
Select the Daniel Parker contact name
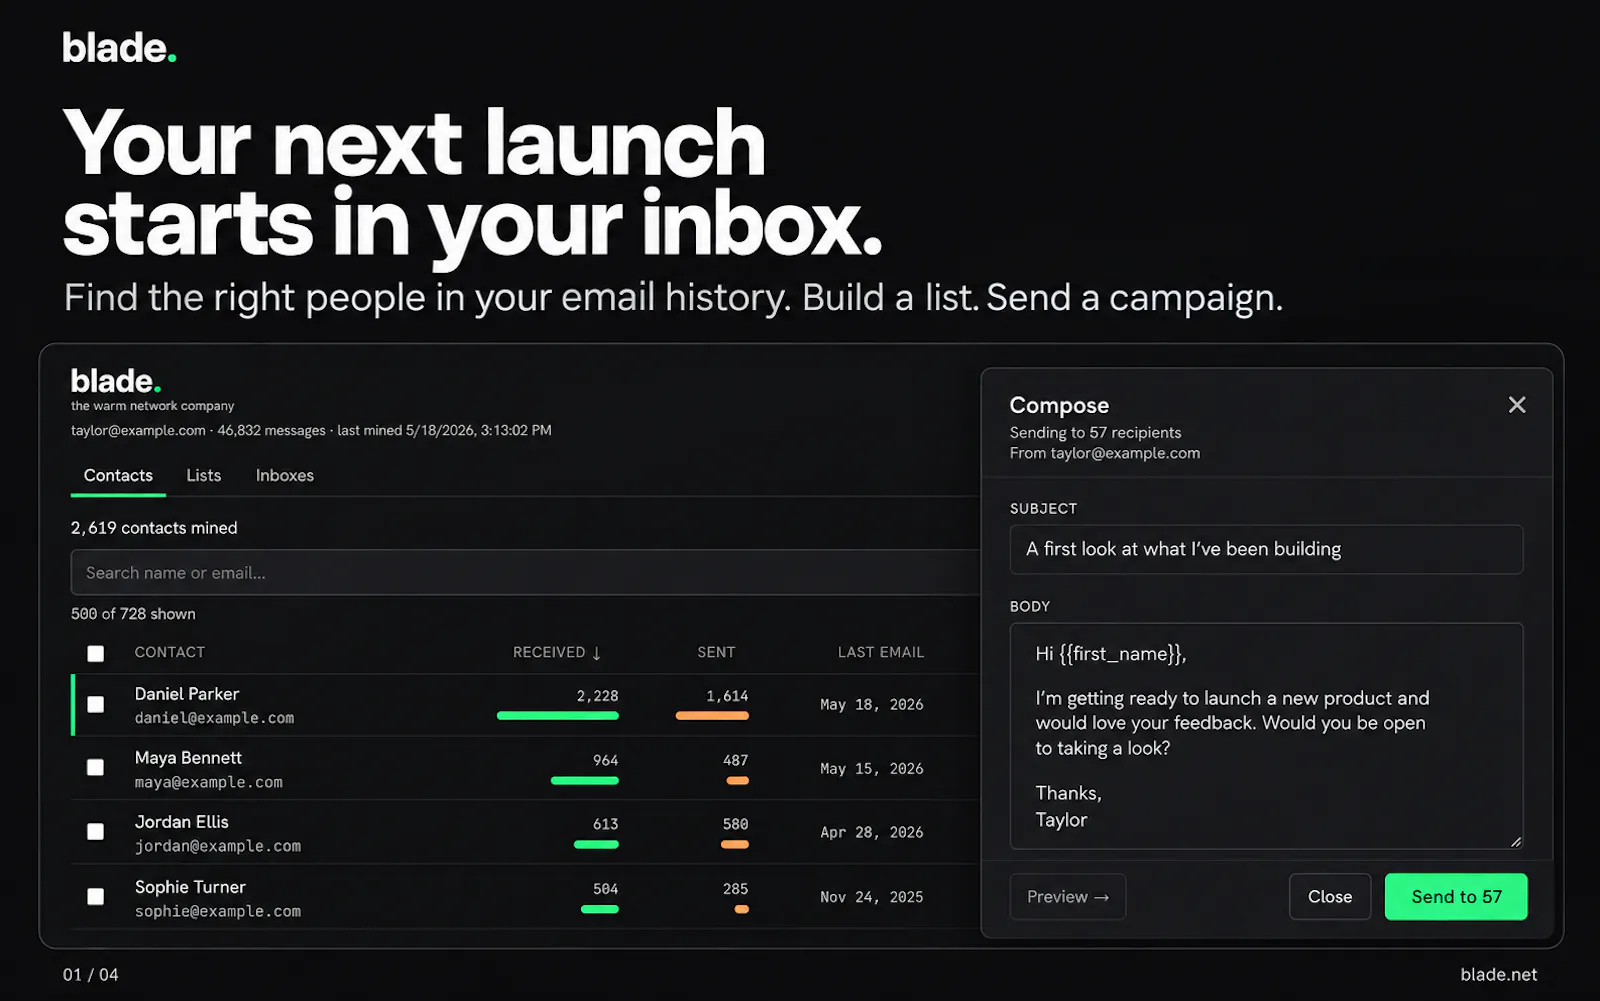pos(187,694)
